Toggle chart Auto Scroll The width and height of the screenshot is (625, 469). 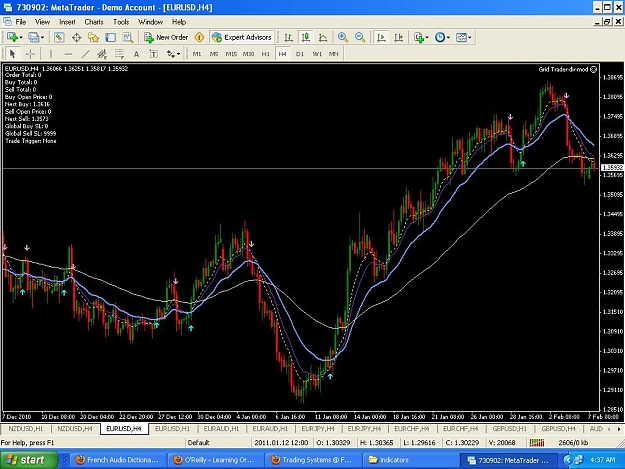(x=381, y=37)
